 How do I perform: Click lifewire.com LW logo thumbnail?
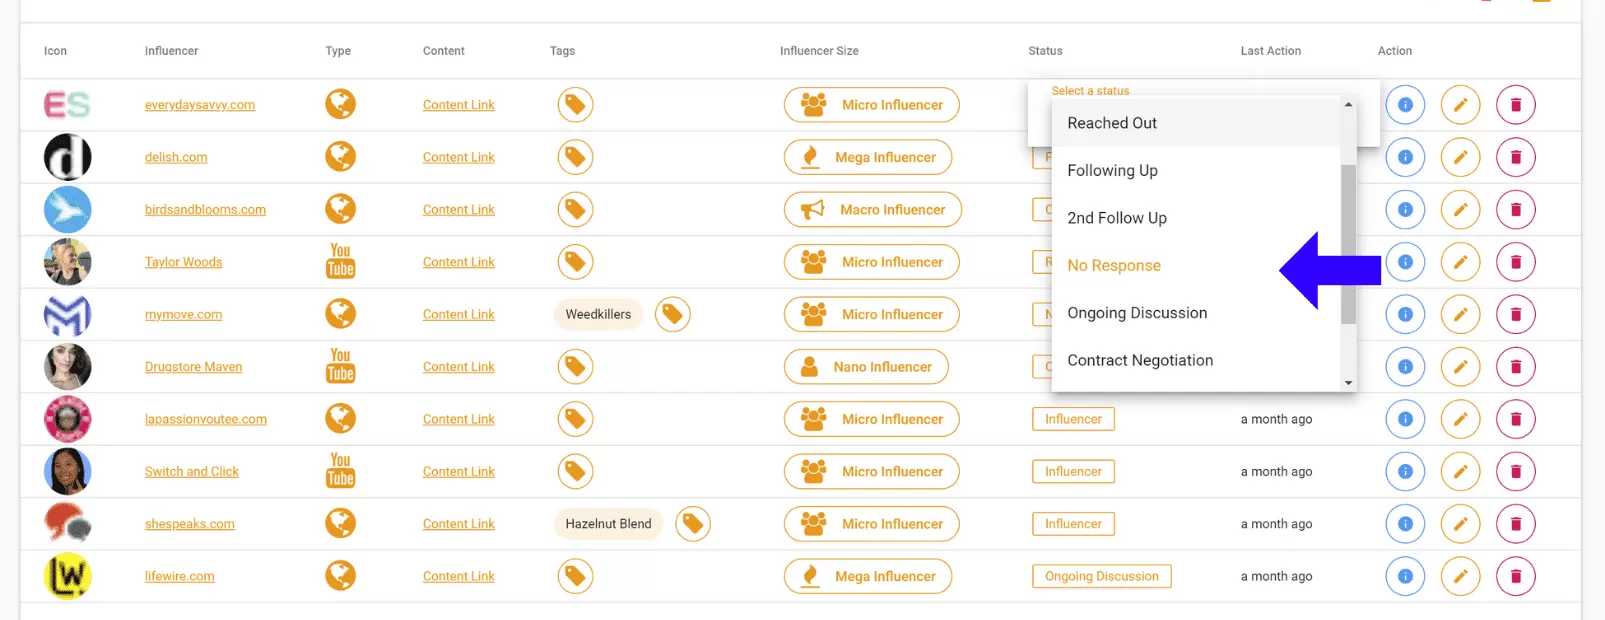(x=67, y=576)
